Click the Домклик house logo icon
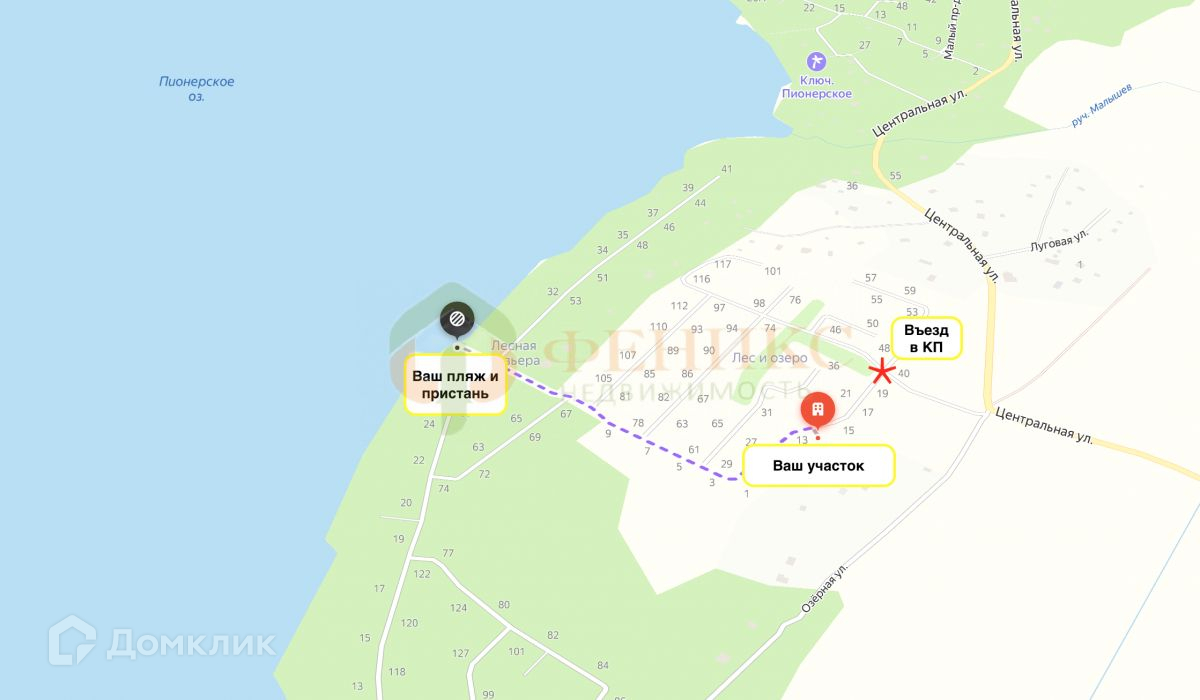Image resolution: width=1200 pixels, height=700 pixels. point(73,641)
